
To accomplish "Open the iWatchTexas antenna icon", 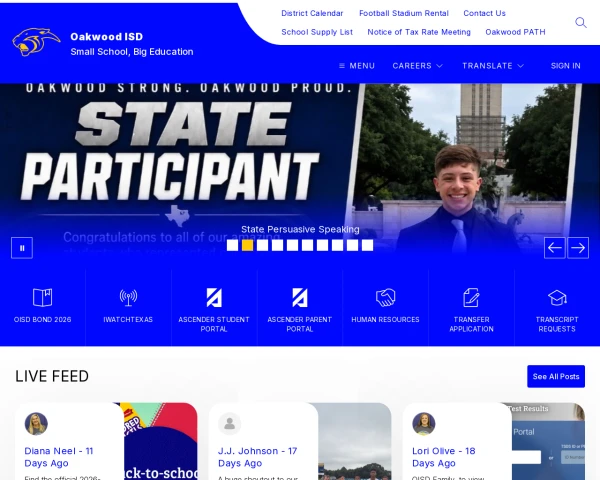I will (x=128, y=297).
